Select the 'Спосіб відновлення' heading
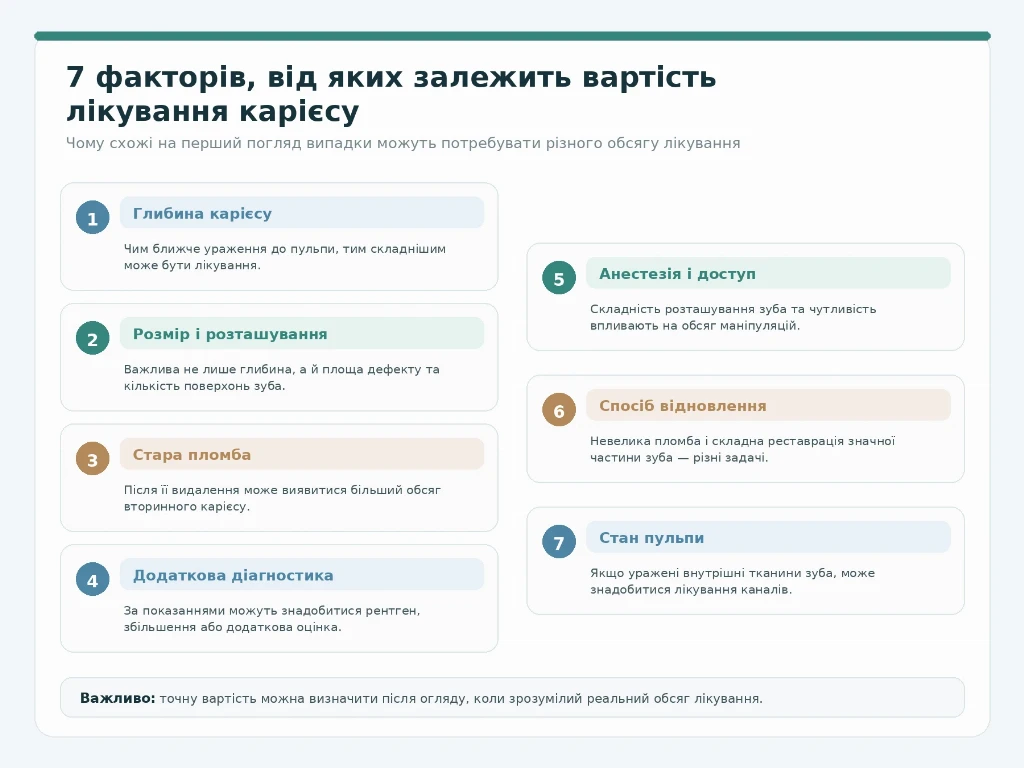This screenshot has width=1024, height=768. click(x=682, y=406)
